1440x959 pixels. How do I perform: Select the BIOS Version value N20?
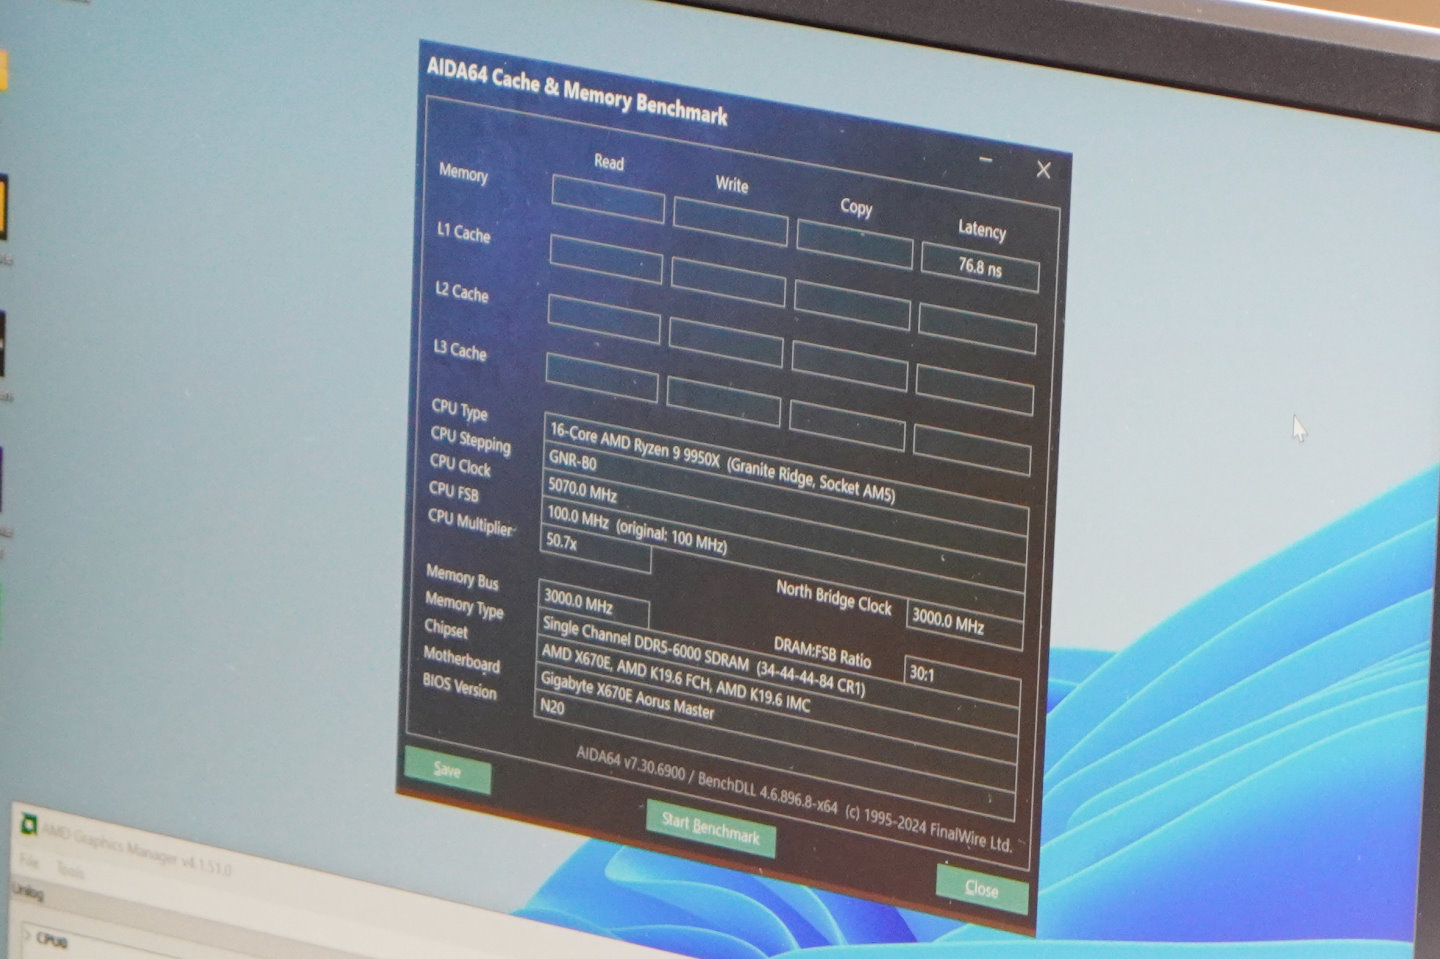[x=552, y=707]
